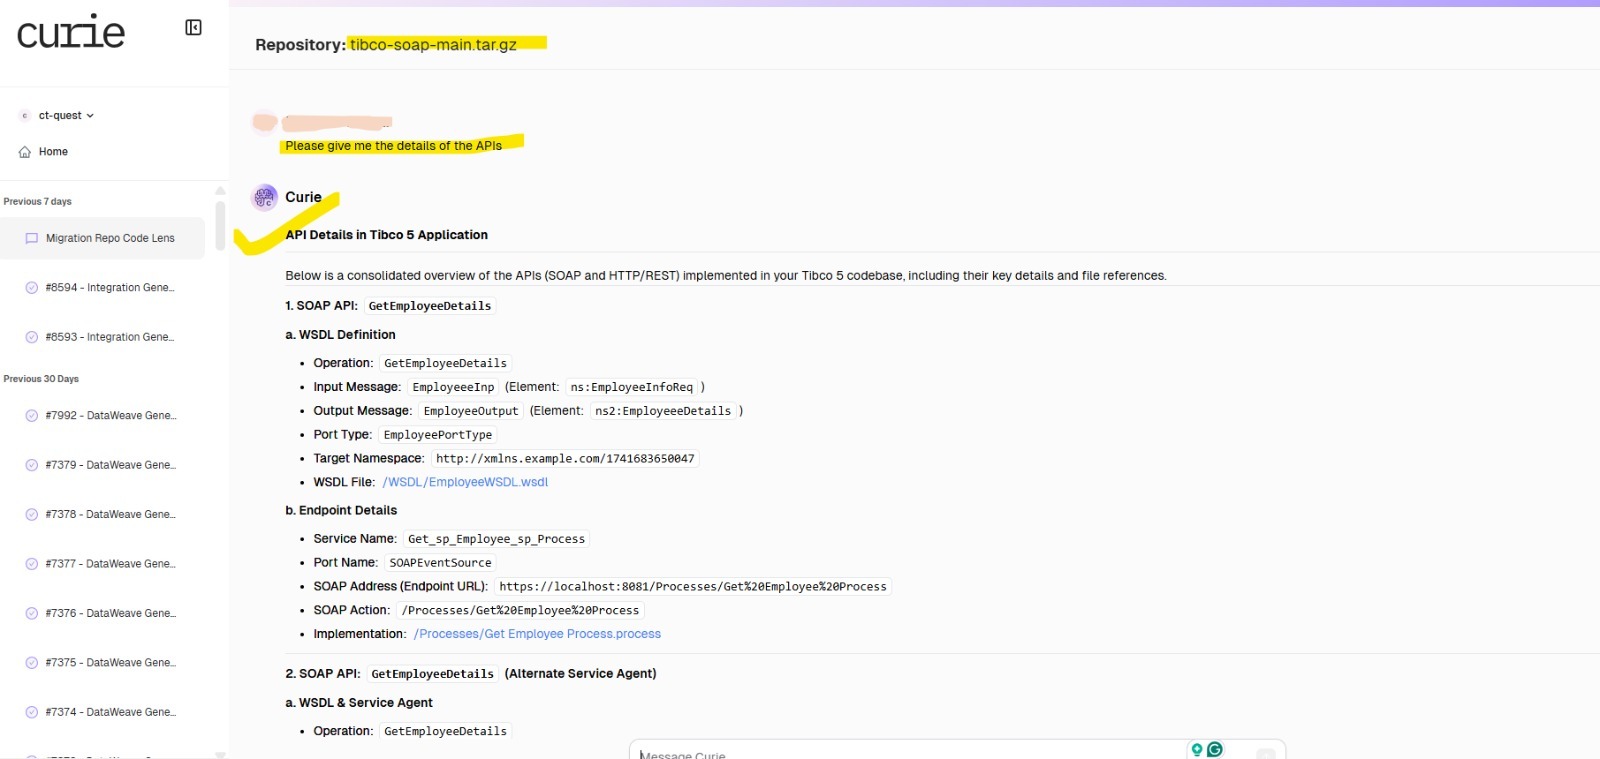
Task: Click the status icon of #8593
Action: pyautogui.click(x=32, y=337)
